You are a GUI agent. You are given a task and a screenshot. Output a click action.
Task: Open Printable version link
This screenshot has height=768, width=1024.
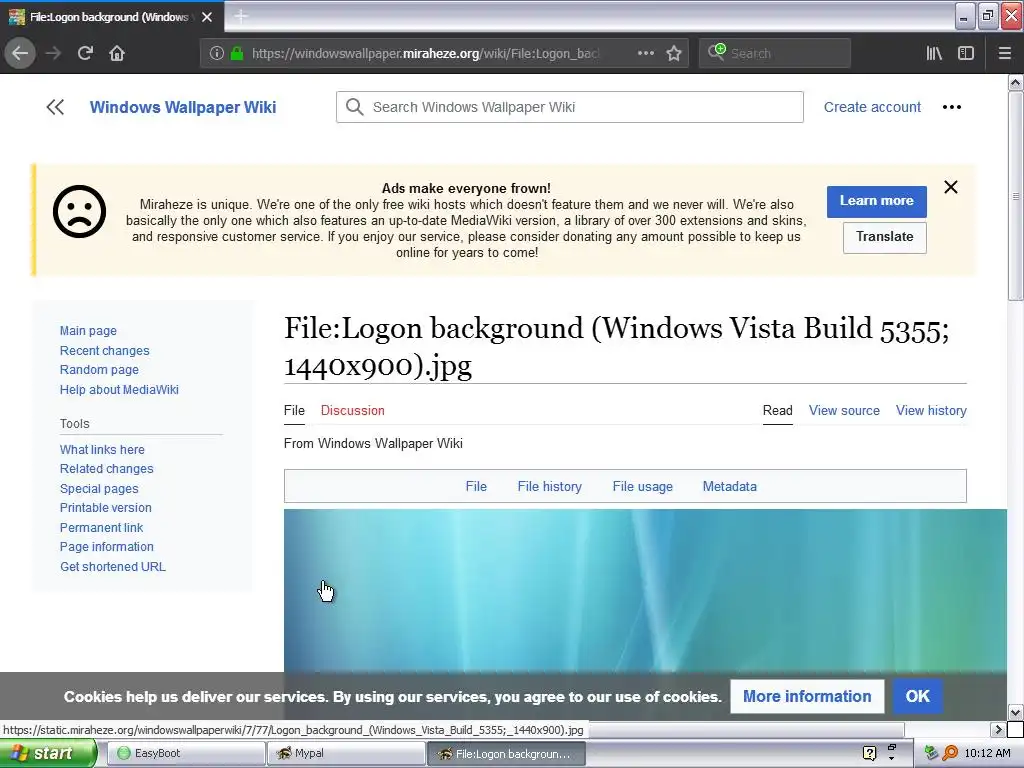click(x=105, y=508)
